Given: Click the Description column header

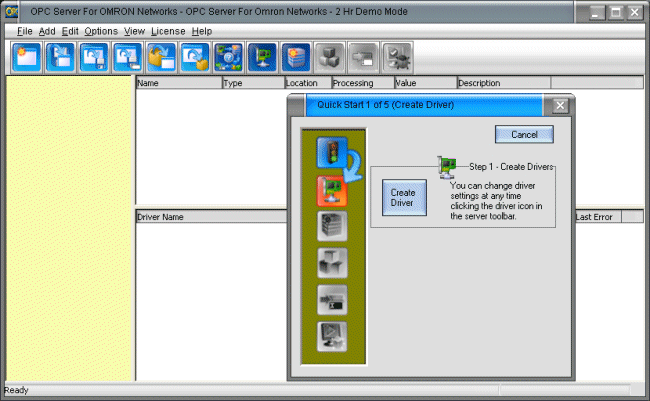Looking at the screenshot, I should (x=504, y=83).
